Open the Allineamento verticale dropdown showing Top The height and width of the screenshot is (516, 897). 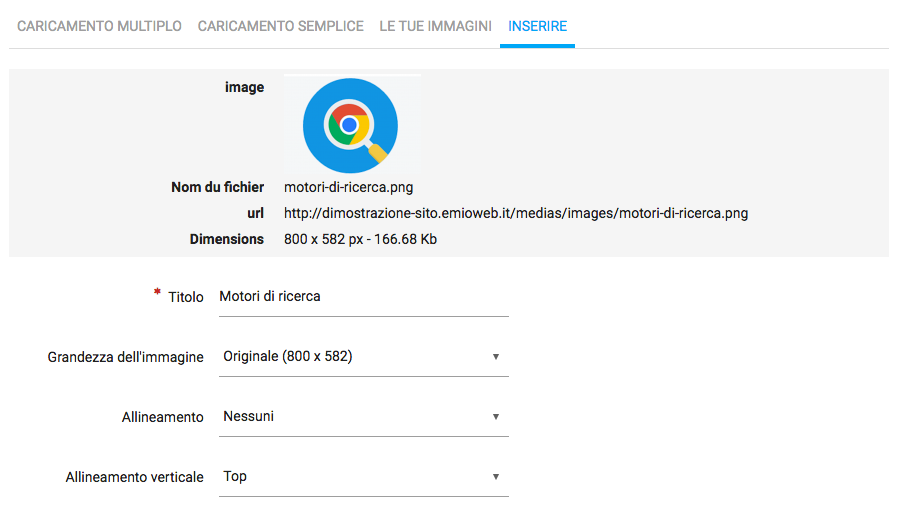(x=364, y=477)
